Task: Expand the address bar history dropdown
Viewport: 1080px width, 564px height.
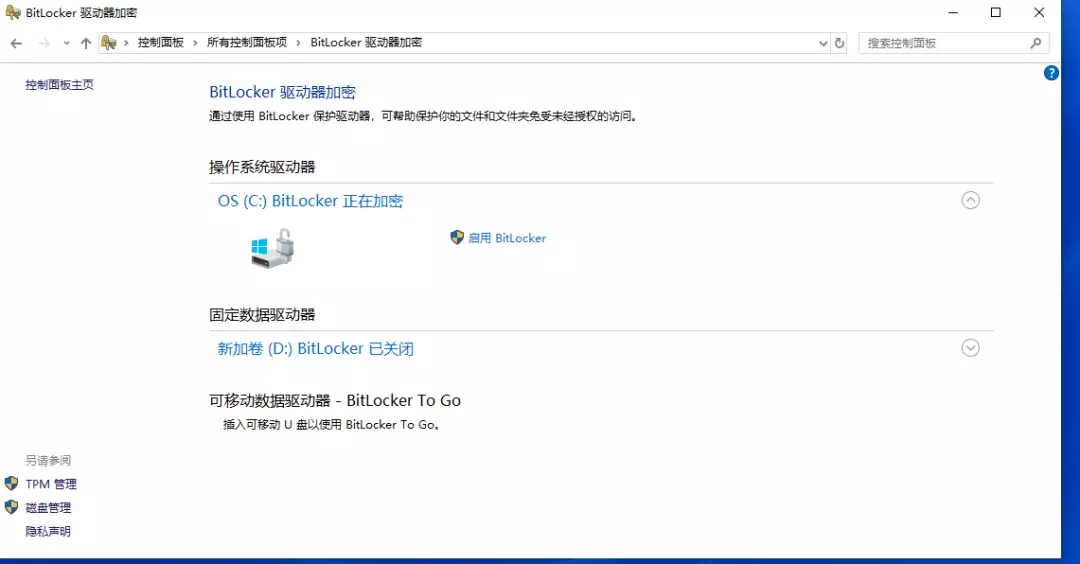Action: click(822, 43)
